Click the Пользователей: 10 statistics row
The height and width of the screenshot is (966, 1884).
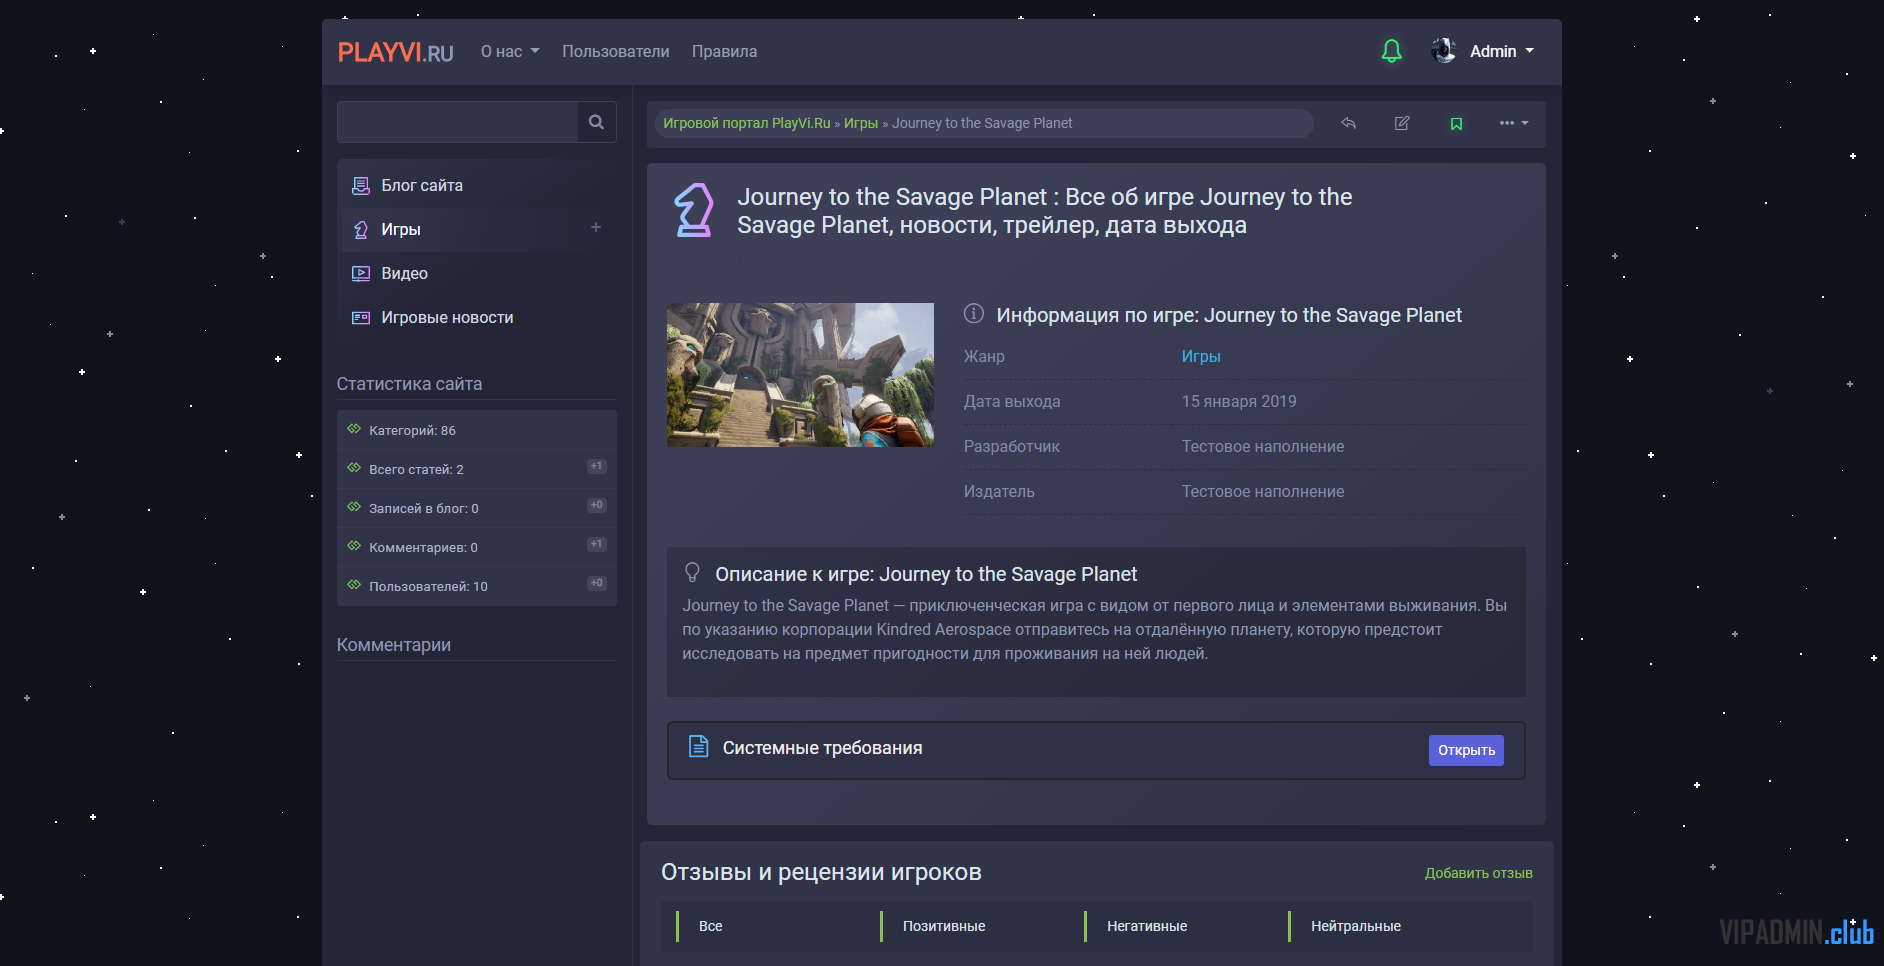(477, 586)
